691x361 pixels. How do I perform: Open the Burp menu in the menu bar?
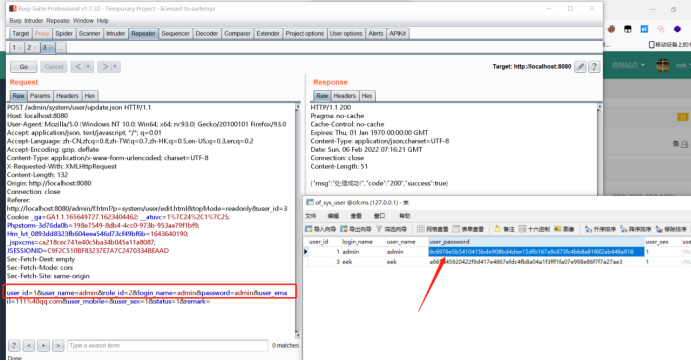[x=15, y=21]
